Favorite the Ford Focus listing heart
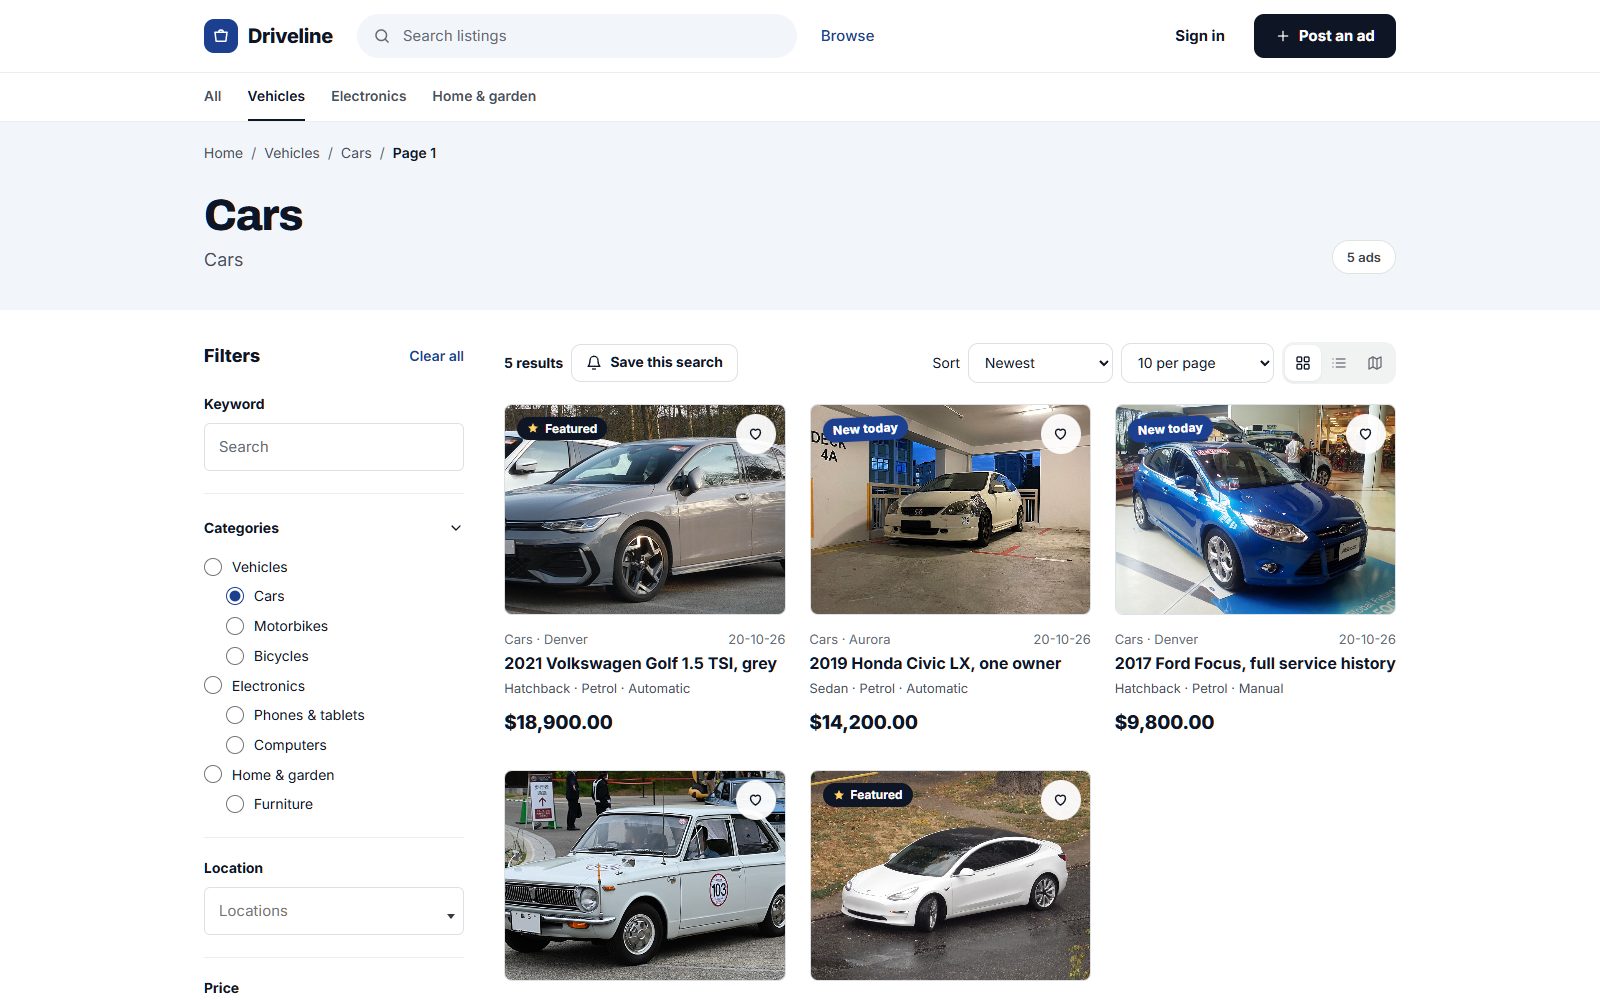 click(x=1366, y=434)
